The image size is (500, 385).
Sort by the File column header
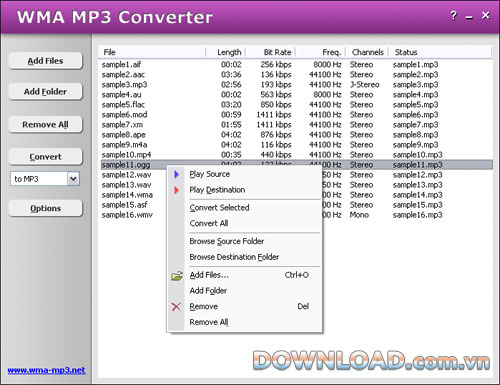(152, 52)
